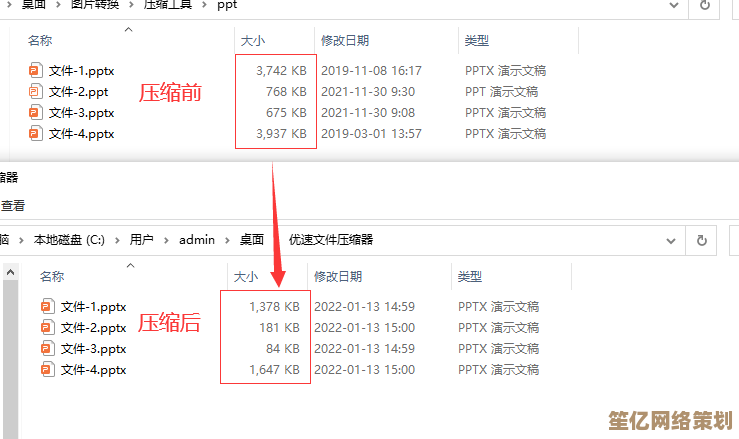Click 3,937 KB size cell
Viewport: 739px width, 439px height.
(x=281, y=134)
